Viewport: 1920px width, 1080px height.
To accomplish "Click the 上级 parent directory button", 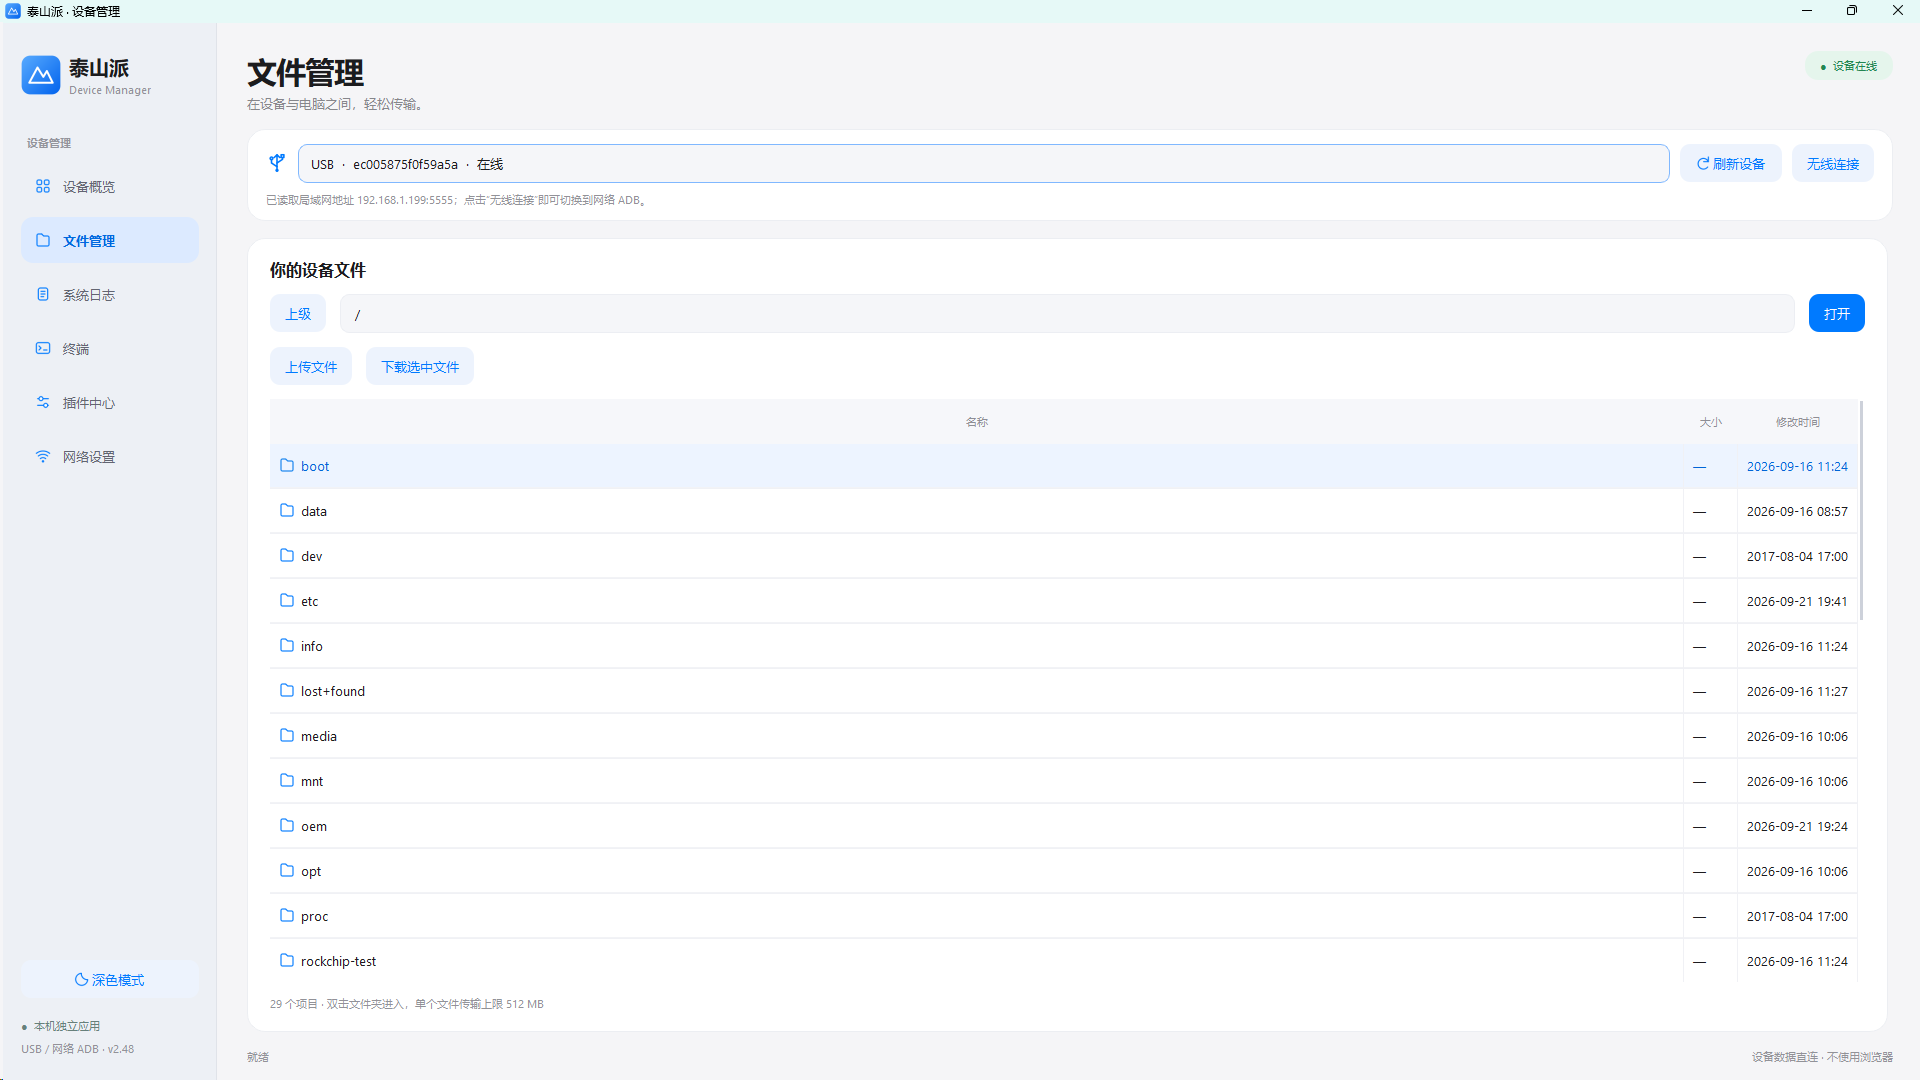I will coord(298,313).
